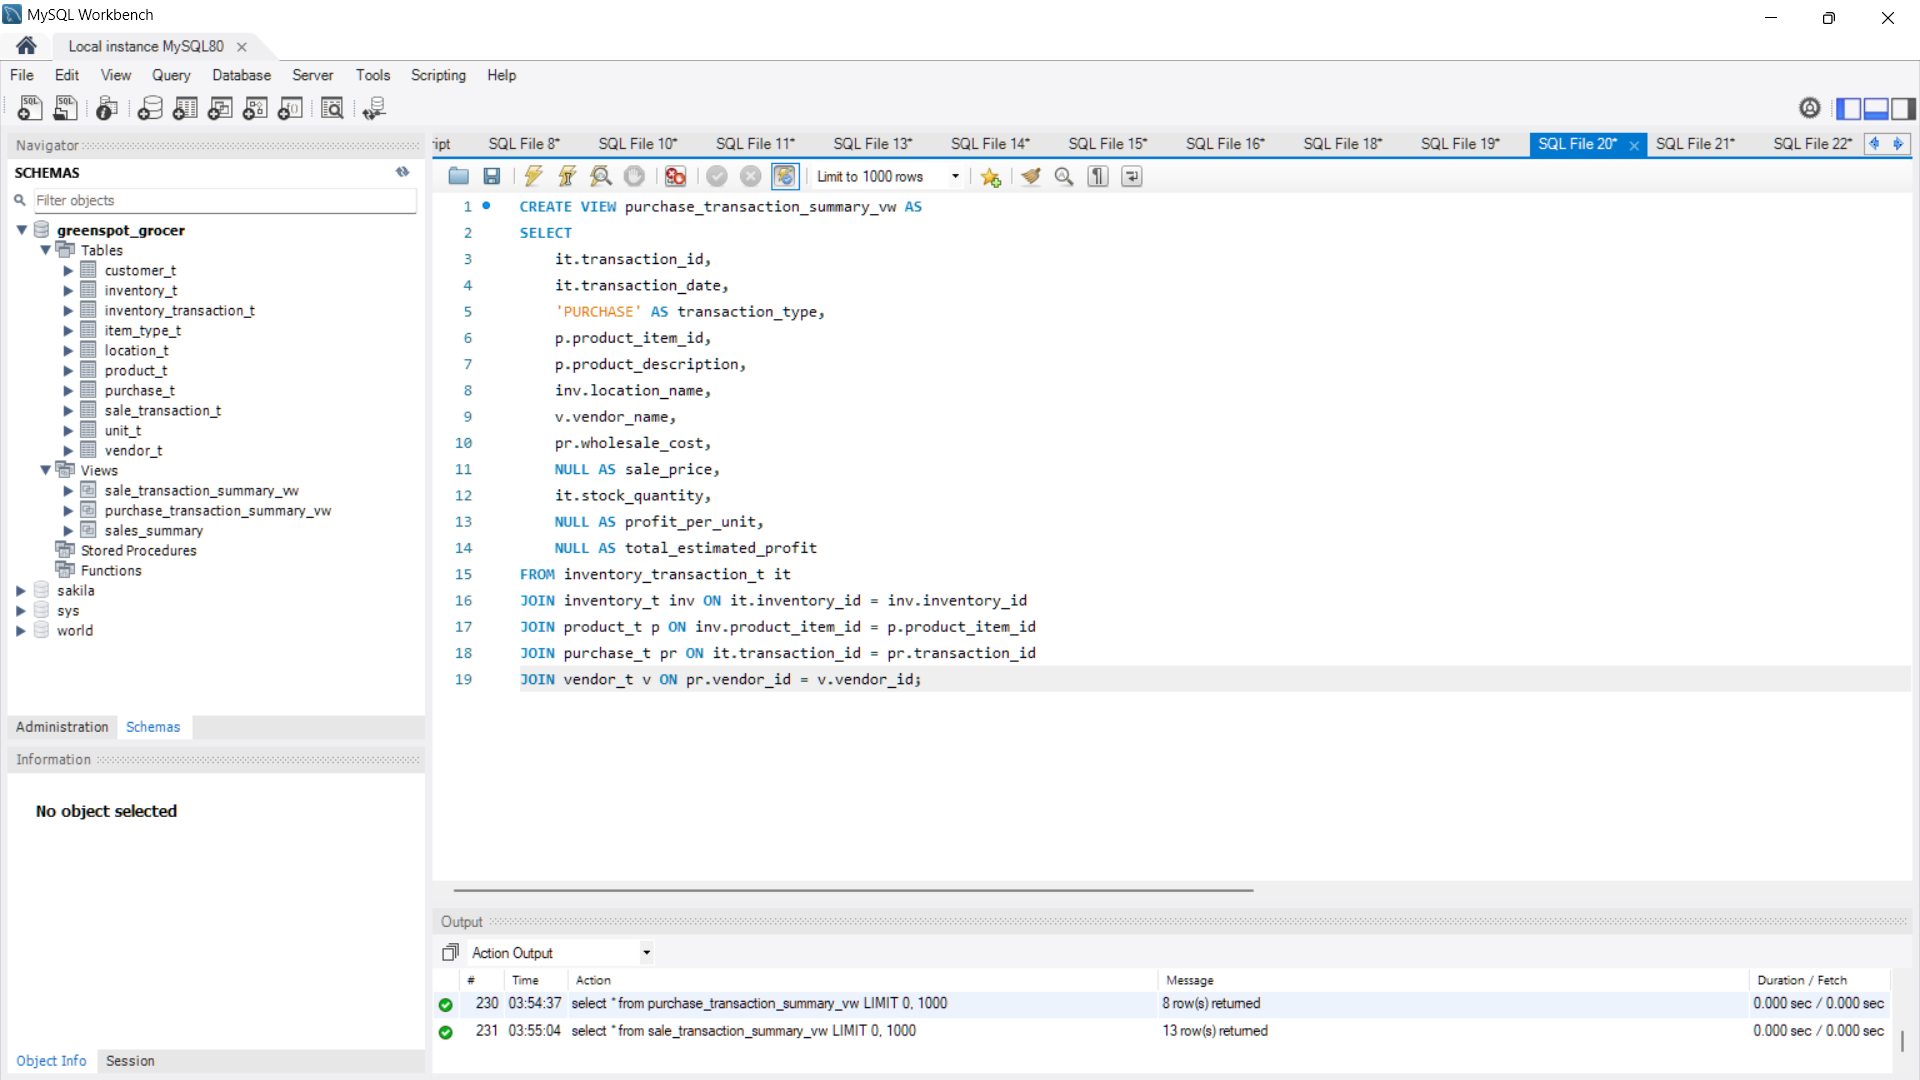The width and height of the screenshot is (1920, 1080).
Task: Collapse the Views folder
Action: click(45, 470)
